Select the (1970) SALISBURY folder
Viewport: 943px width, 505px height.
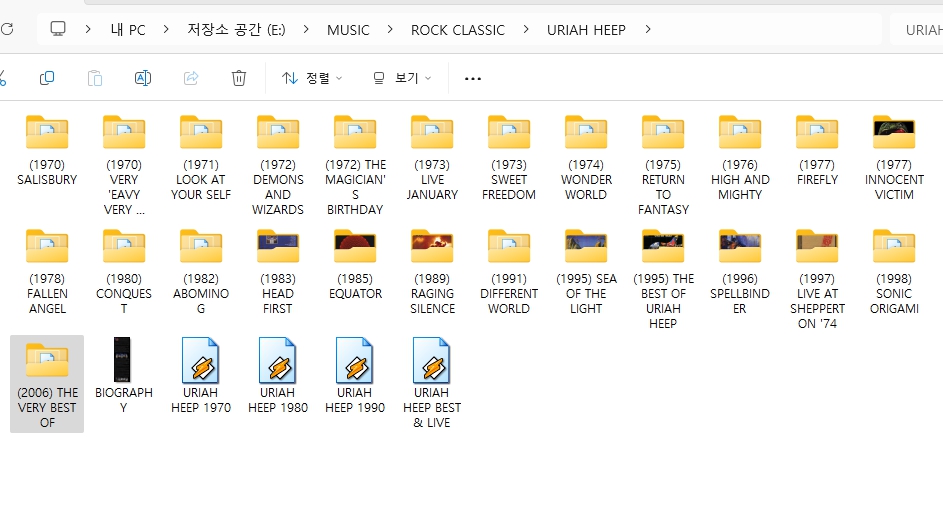(47, 152)
